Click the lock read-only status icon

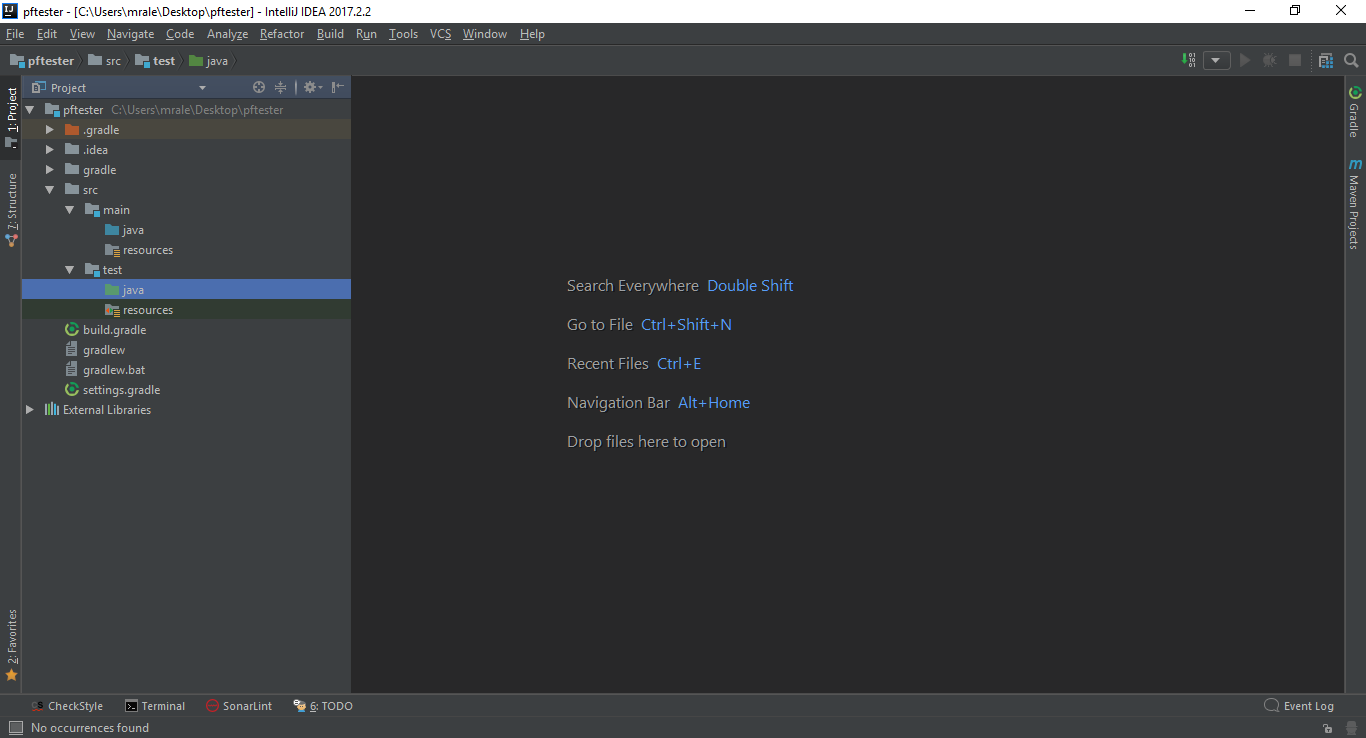pyautogui.click(x=1326, y=729)
